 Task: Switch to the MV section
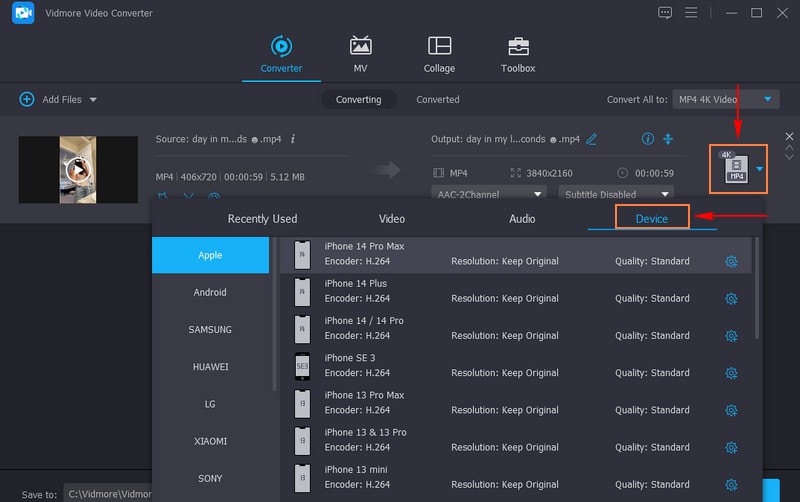[361, 54]
